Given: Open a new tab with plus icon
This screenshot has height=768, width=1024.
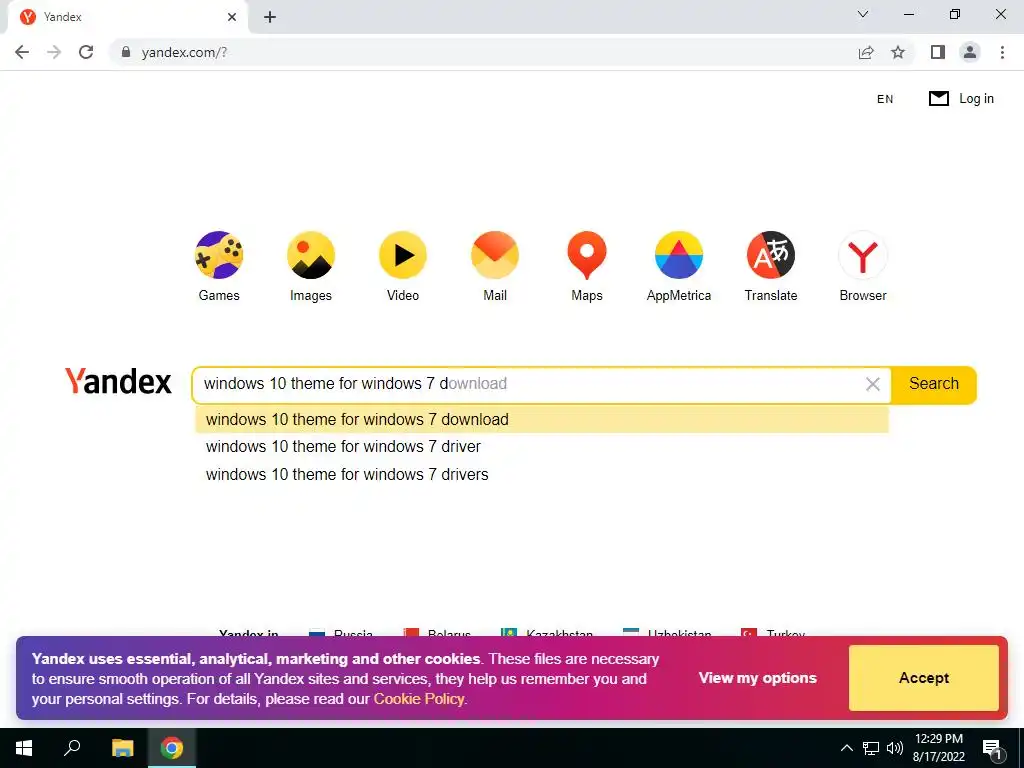Looking at the screenshot, I should point(270,17).
